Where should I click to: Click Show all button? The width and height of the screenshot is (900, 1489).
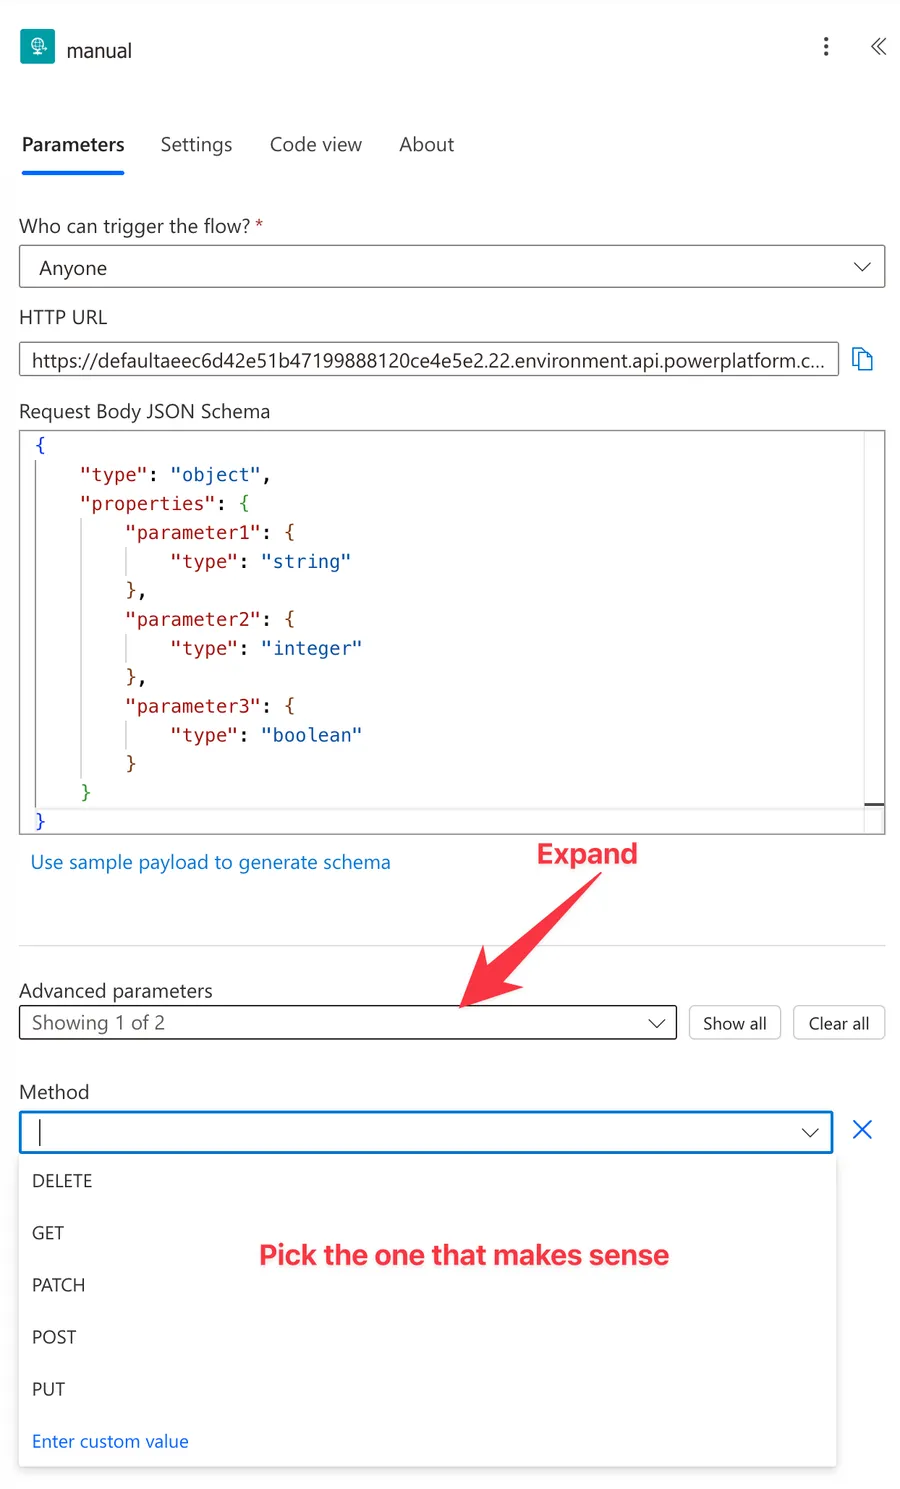(x=735, y=1023)
